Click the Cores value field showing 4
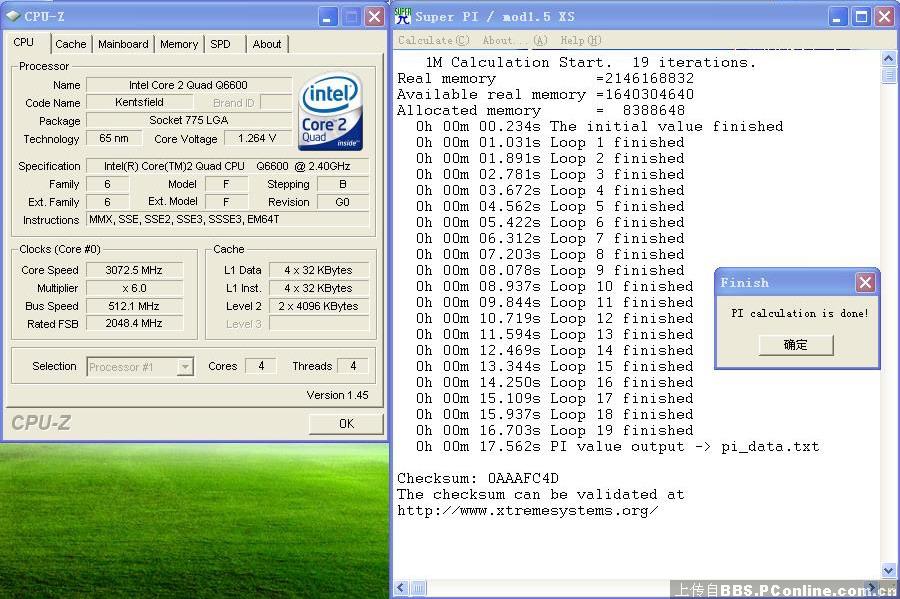Screen dimensions: 900x599 pos(261,366)
